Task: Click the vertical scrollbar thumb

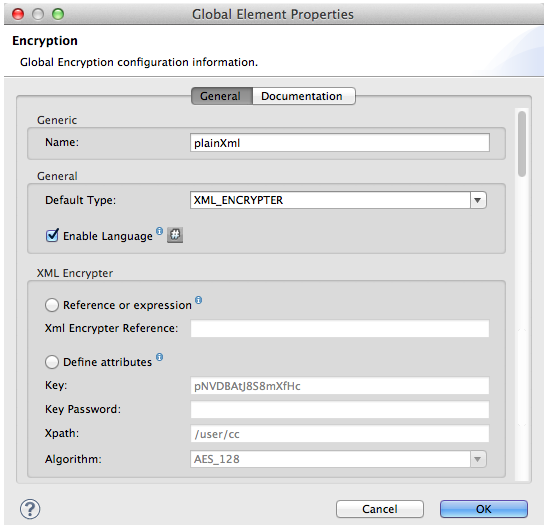Action: (522, 144)
